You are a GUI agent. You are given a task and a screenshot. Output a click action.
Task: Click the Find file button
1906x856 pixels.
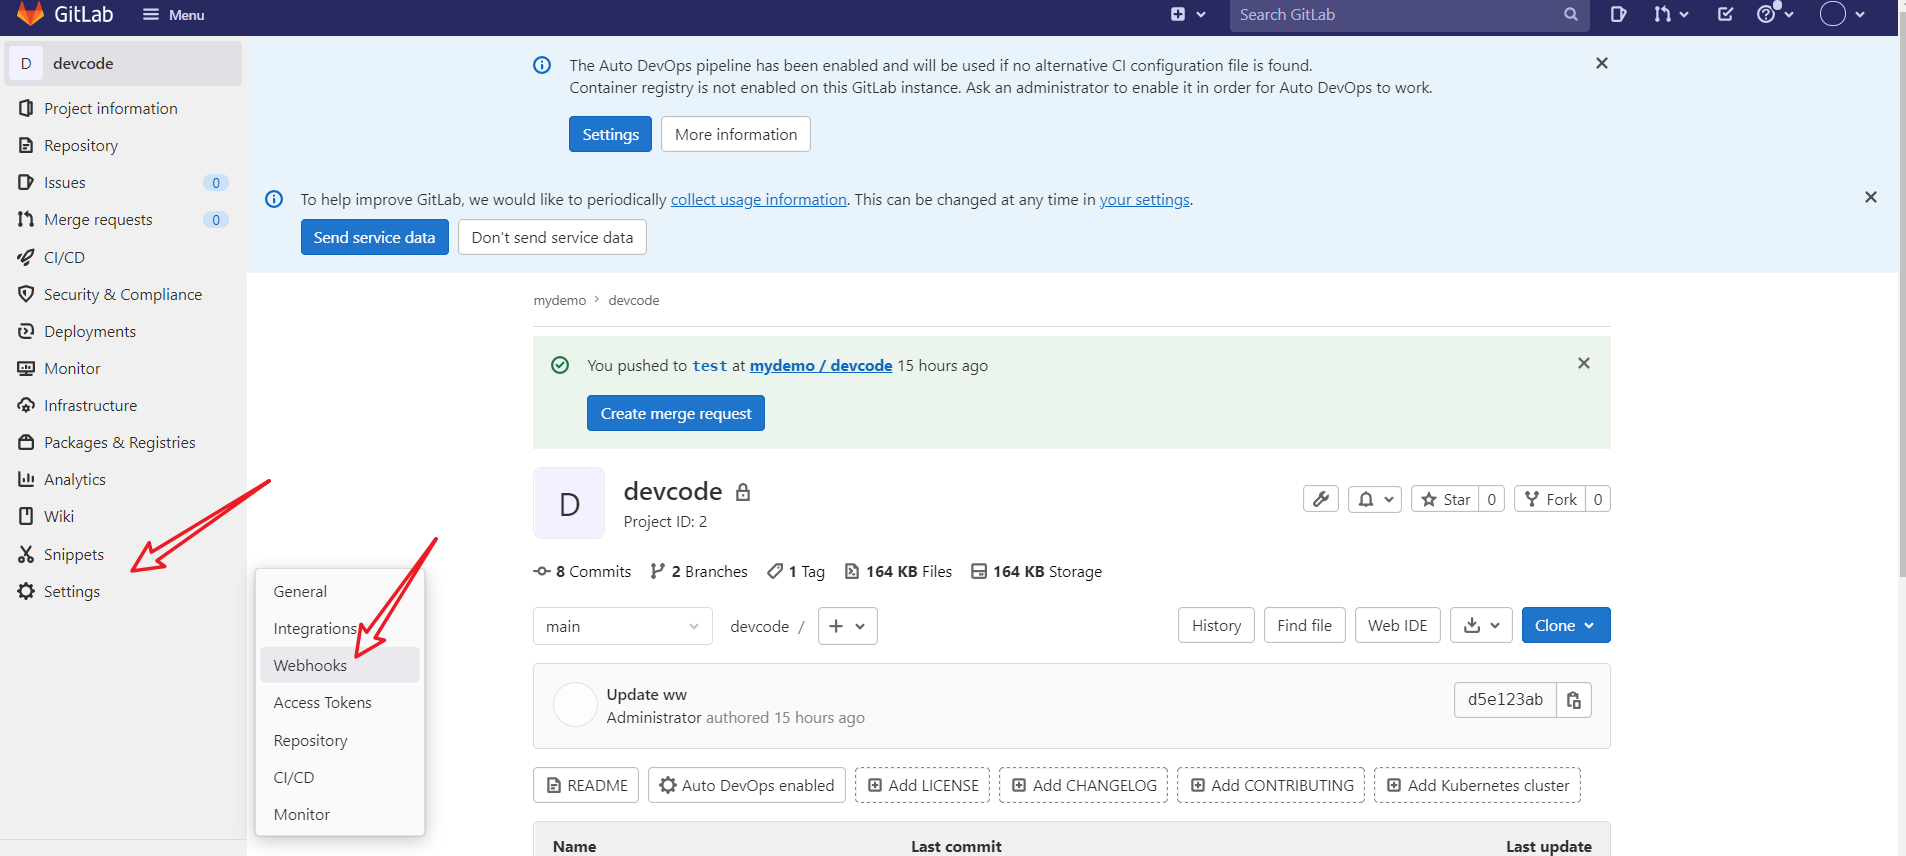[x=1305, y=625]
